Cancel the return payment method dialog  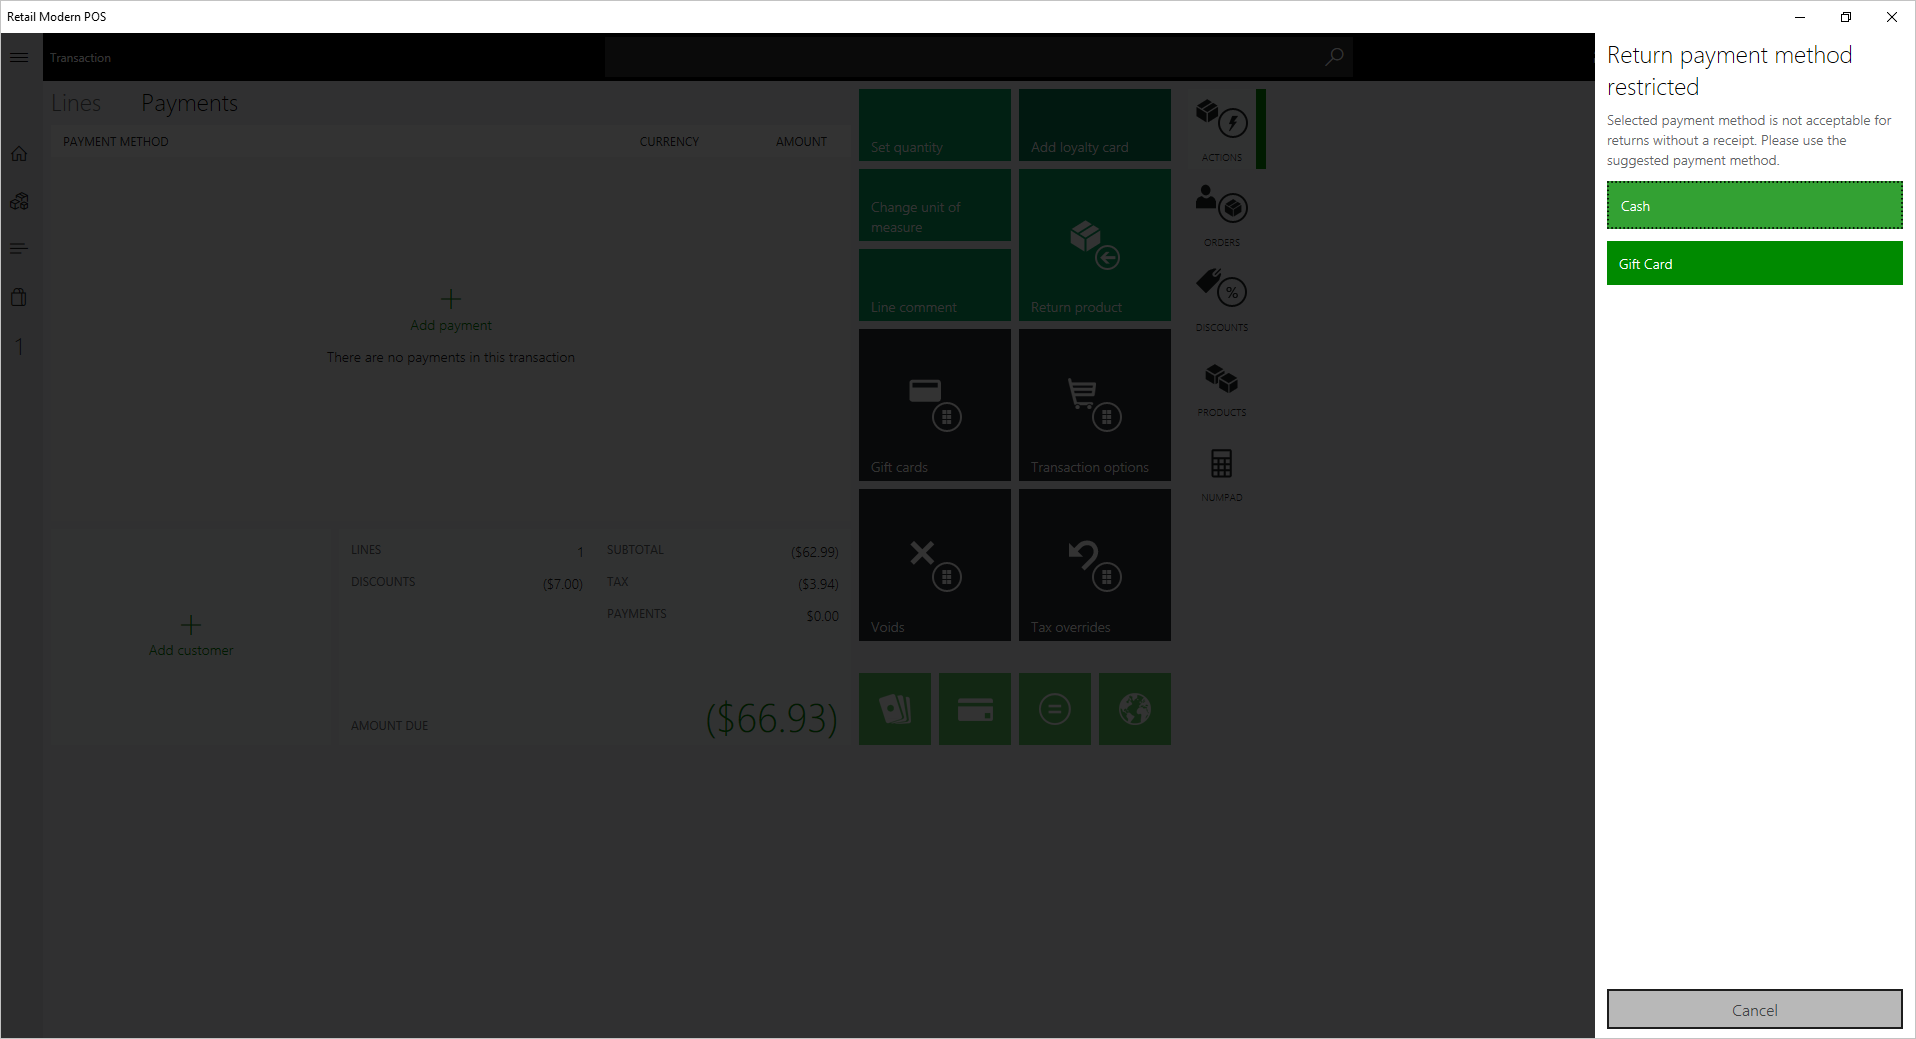1754,1010
